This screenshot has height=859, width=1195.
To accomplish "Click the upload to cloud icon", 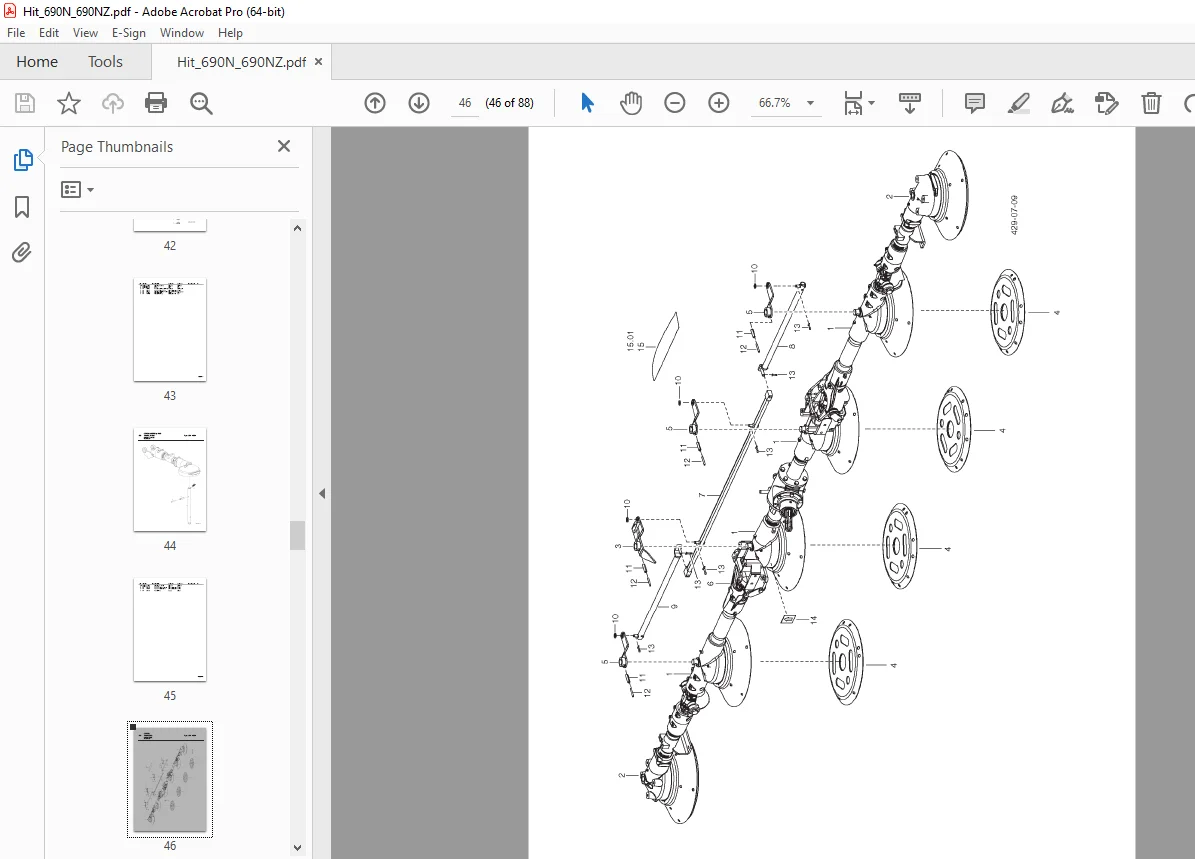I will [x=113, y=103].
